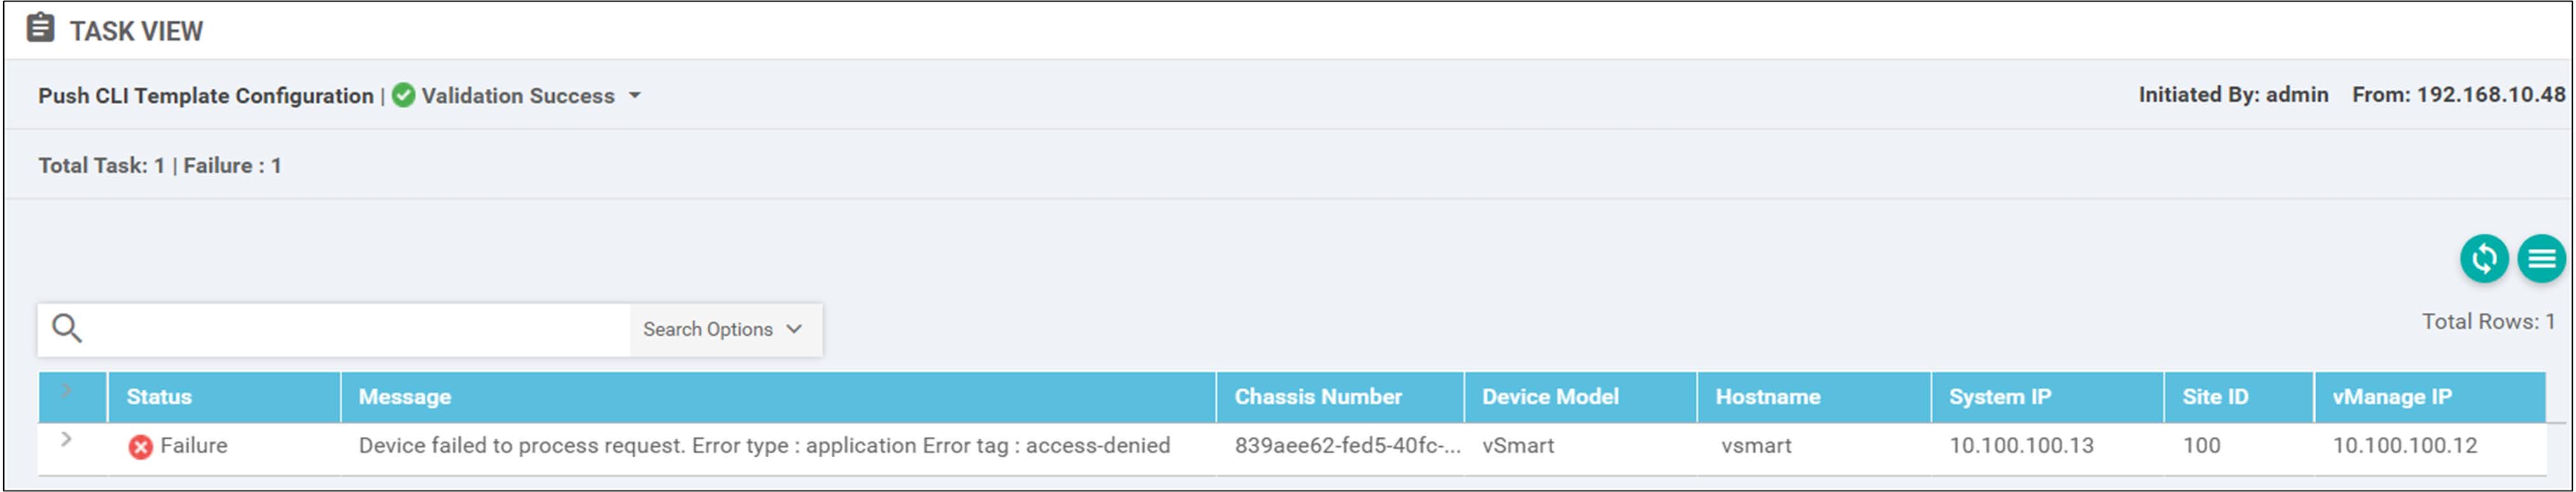
Task: Click inside the search input field
Action: pos(358,330)
